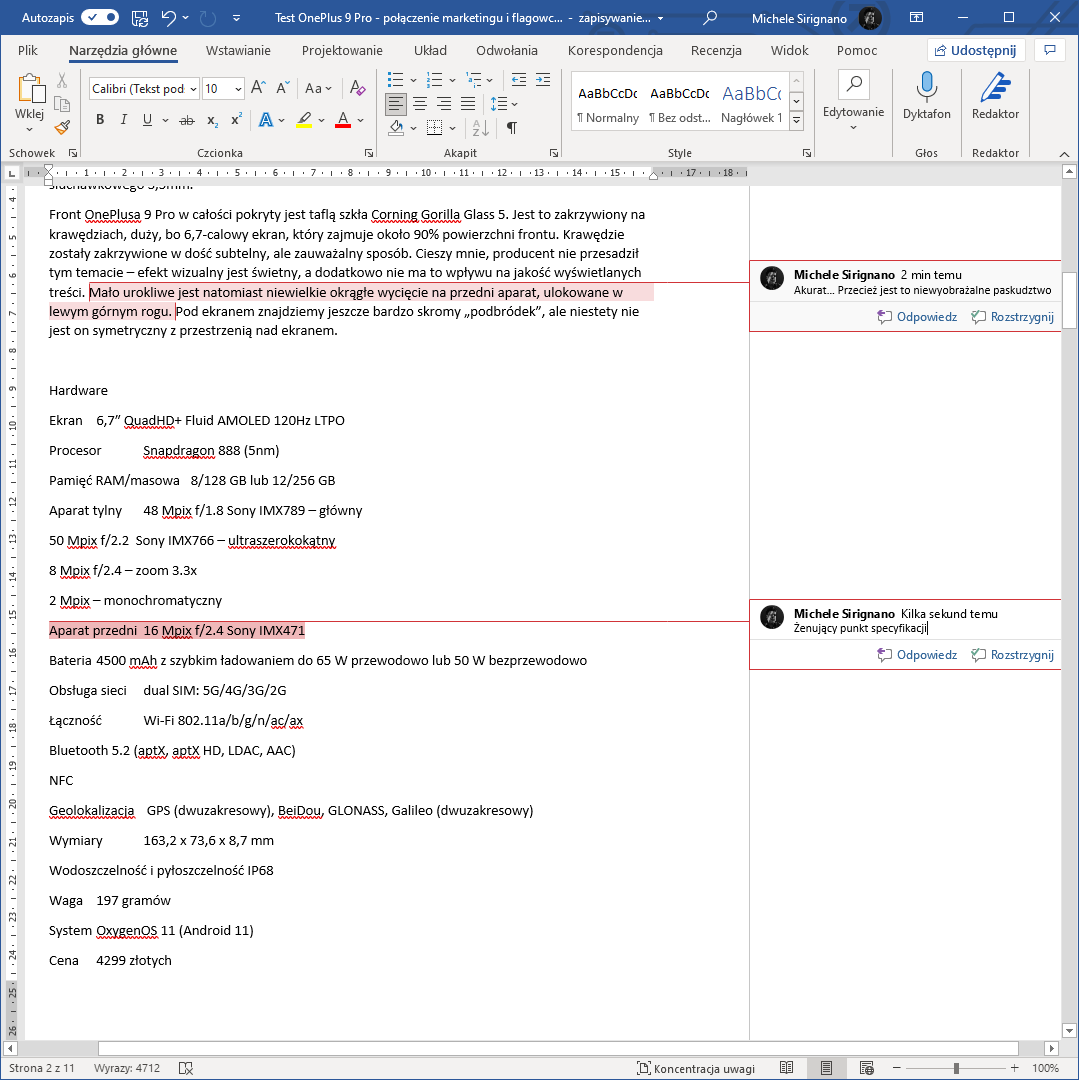The image size is (1079, 1080).
Task: Reply to the 'Żenujący punkt' comment
Action: pos(917,655)
